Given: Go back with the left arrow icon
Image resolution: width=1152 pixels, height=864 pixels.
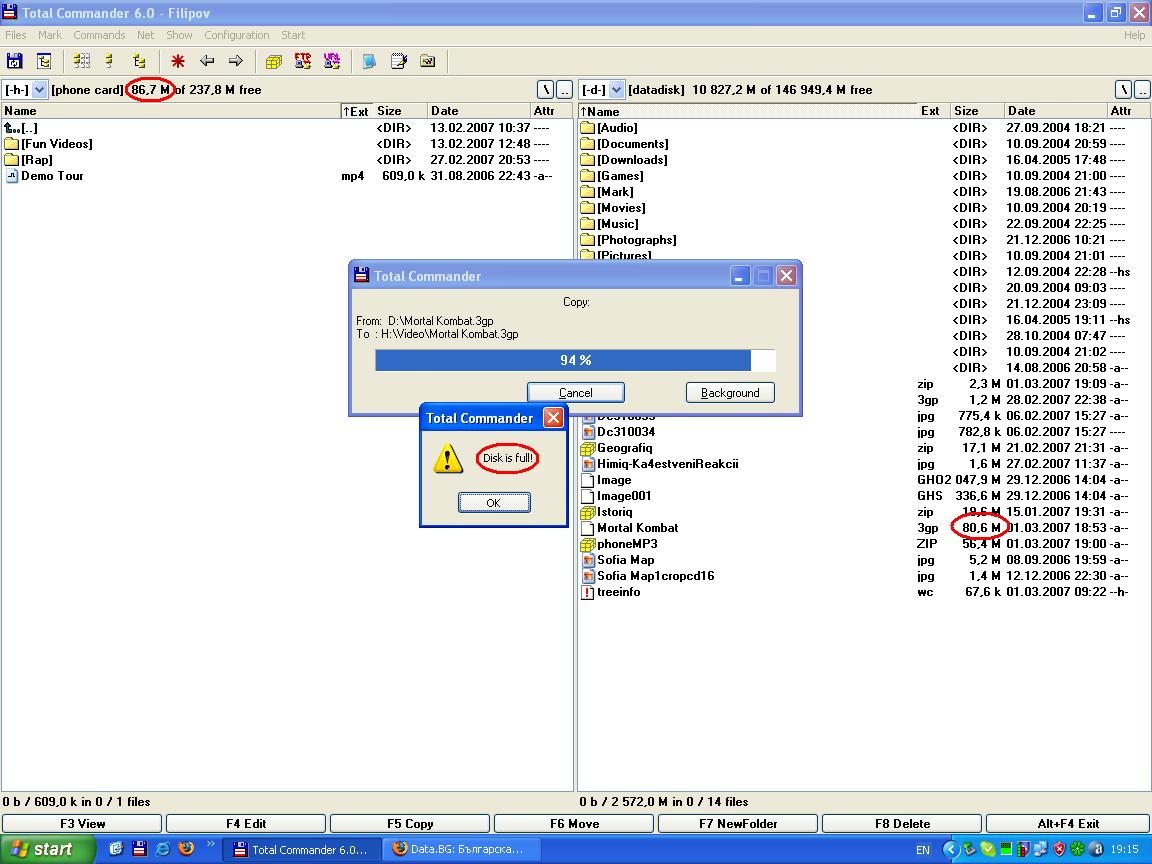Looking at the screenshot, I should (207, 62).
